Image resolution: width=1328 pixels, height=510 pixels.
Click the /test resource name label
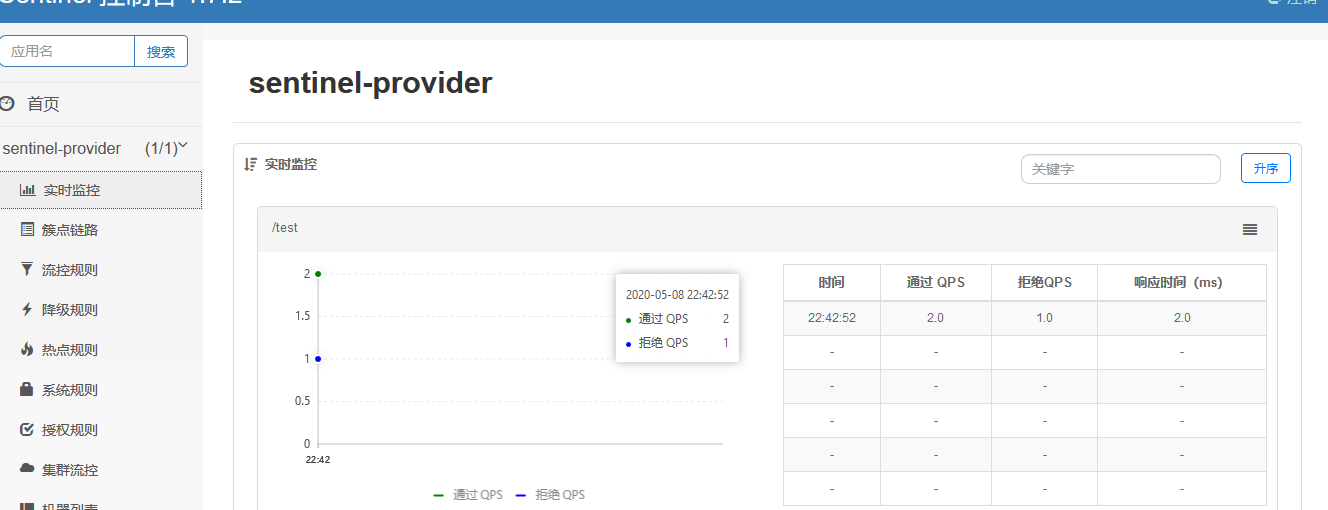285,228
